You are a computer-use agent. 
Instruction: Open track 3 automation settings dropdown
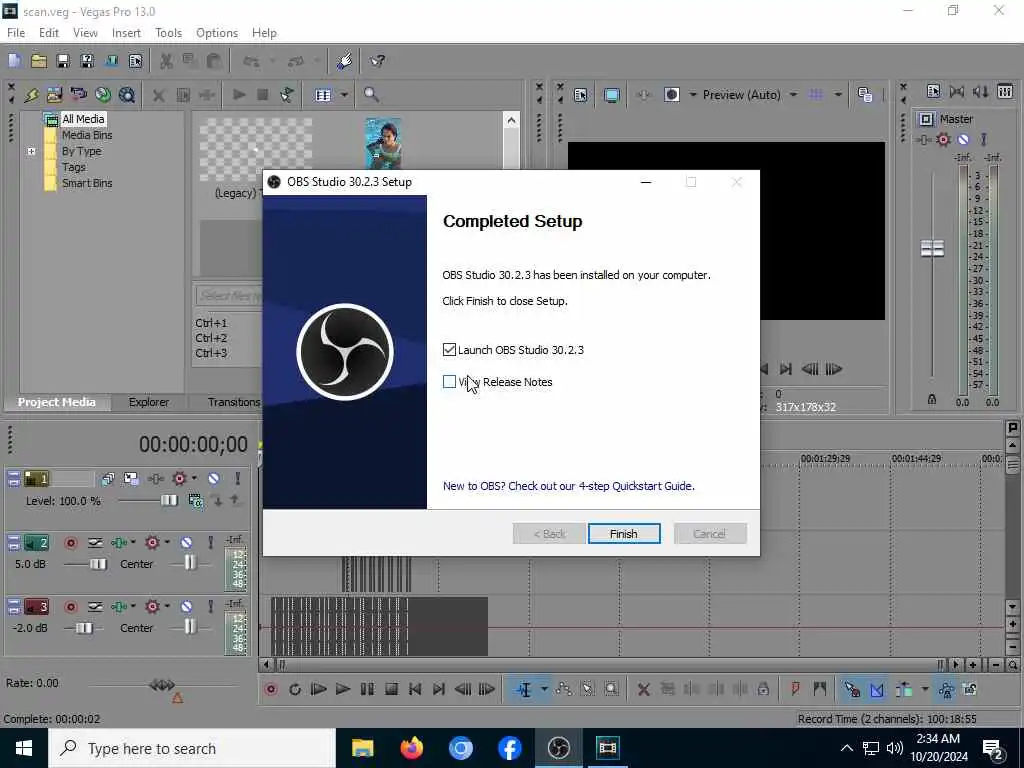(x=167, y=606)
